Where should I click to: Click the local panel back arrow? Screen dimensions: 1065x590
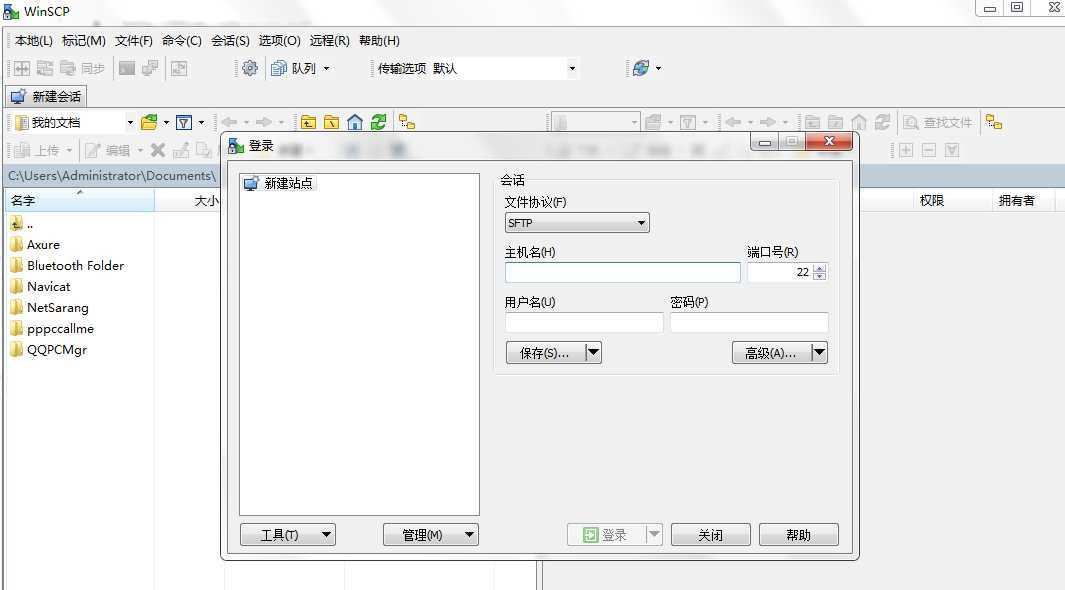(229, 122)
